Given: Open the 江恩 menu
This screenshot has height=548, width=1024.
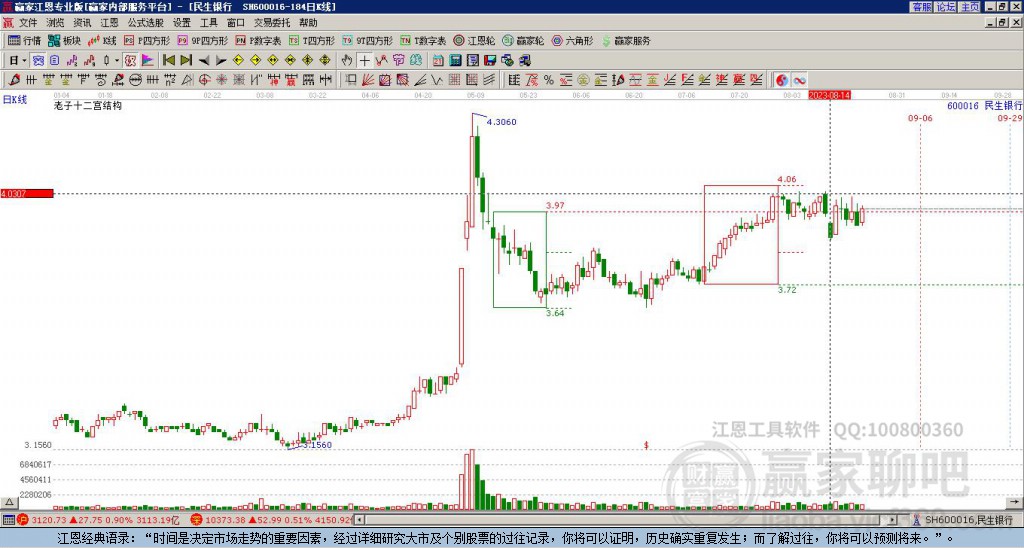Looking at the screenshot, I should pos(109,23).
